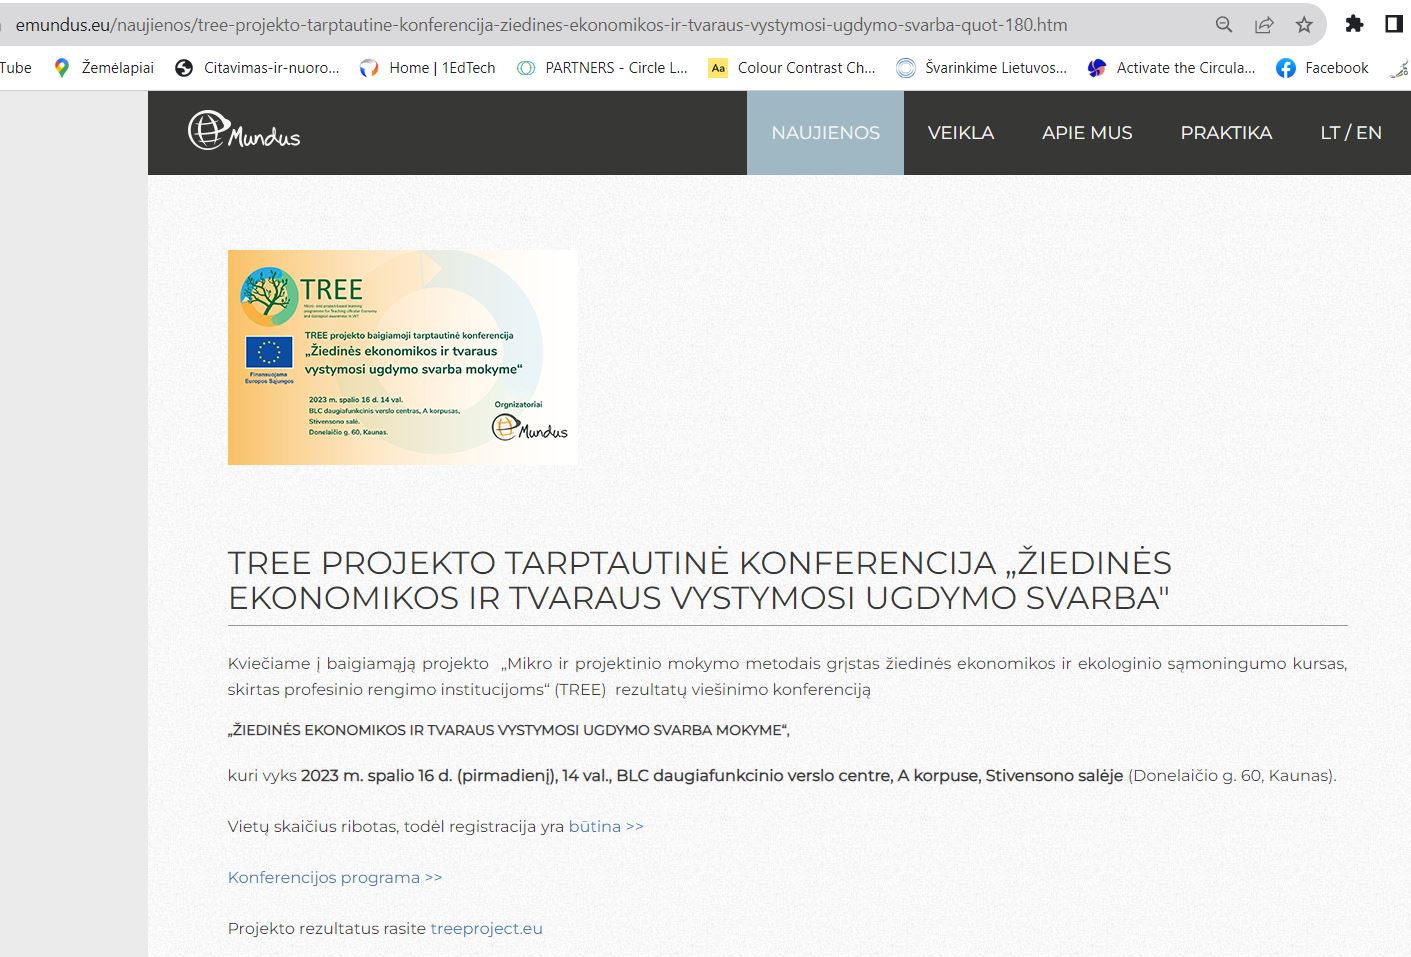This screenshot has width=1411, height=957.
Task: Follow the registration link būtina >>
Action: pyautogui.click(x=606, y=826)
